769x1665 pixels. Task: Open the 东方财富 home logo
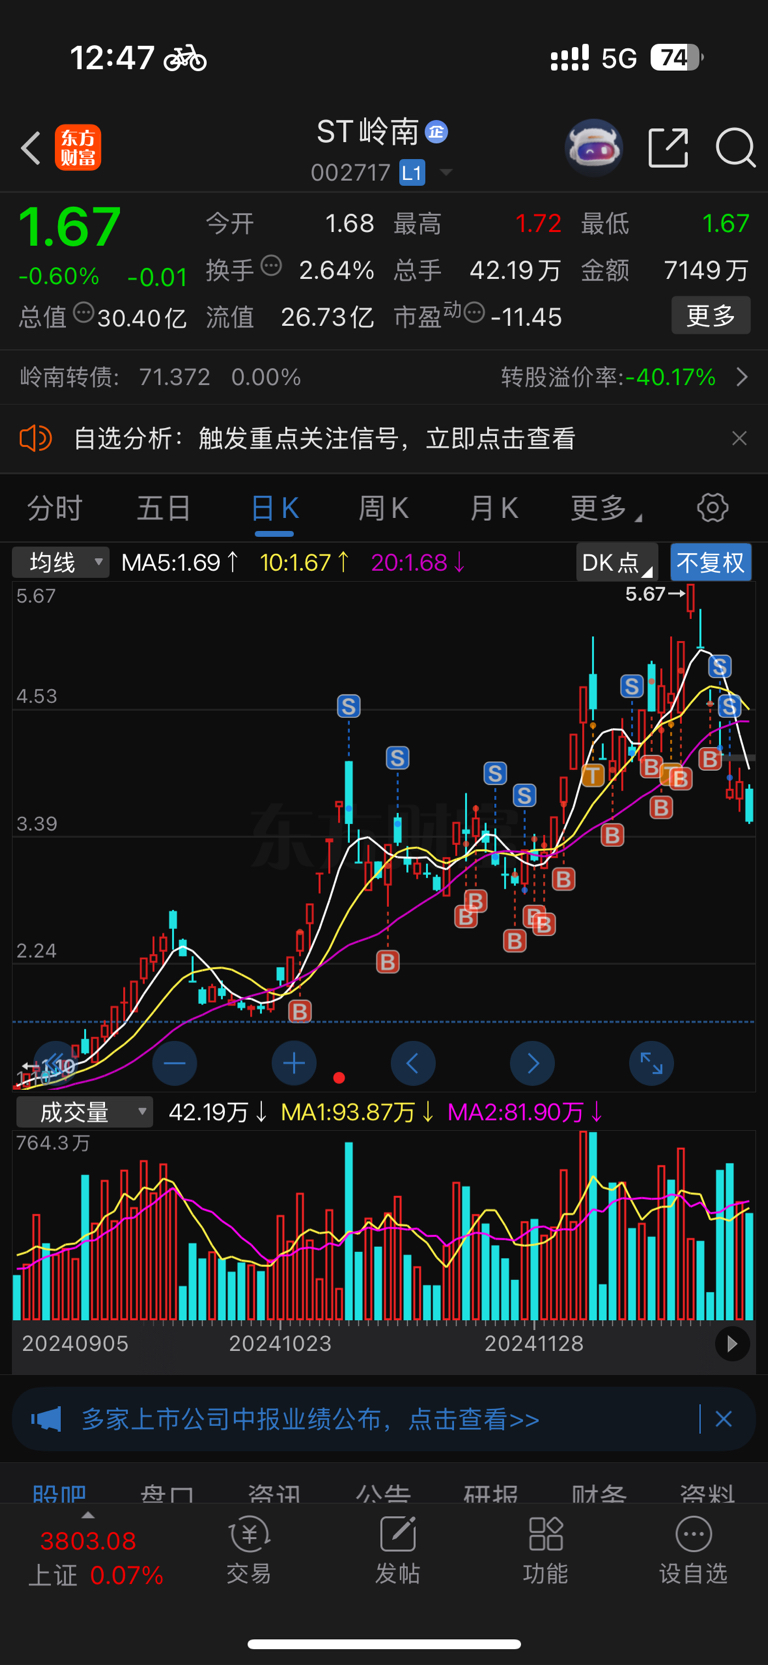(x=78, y=148)
